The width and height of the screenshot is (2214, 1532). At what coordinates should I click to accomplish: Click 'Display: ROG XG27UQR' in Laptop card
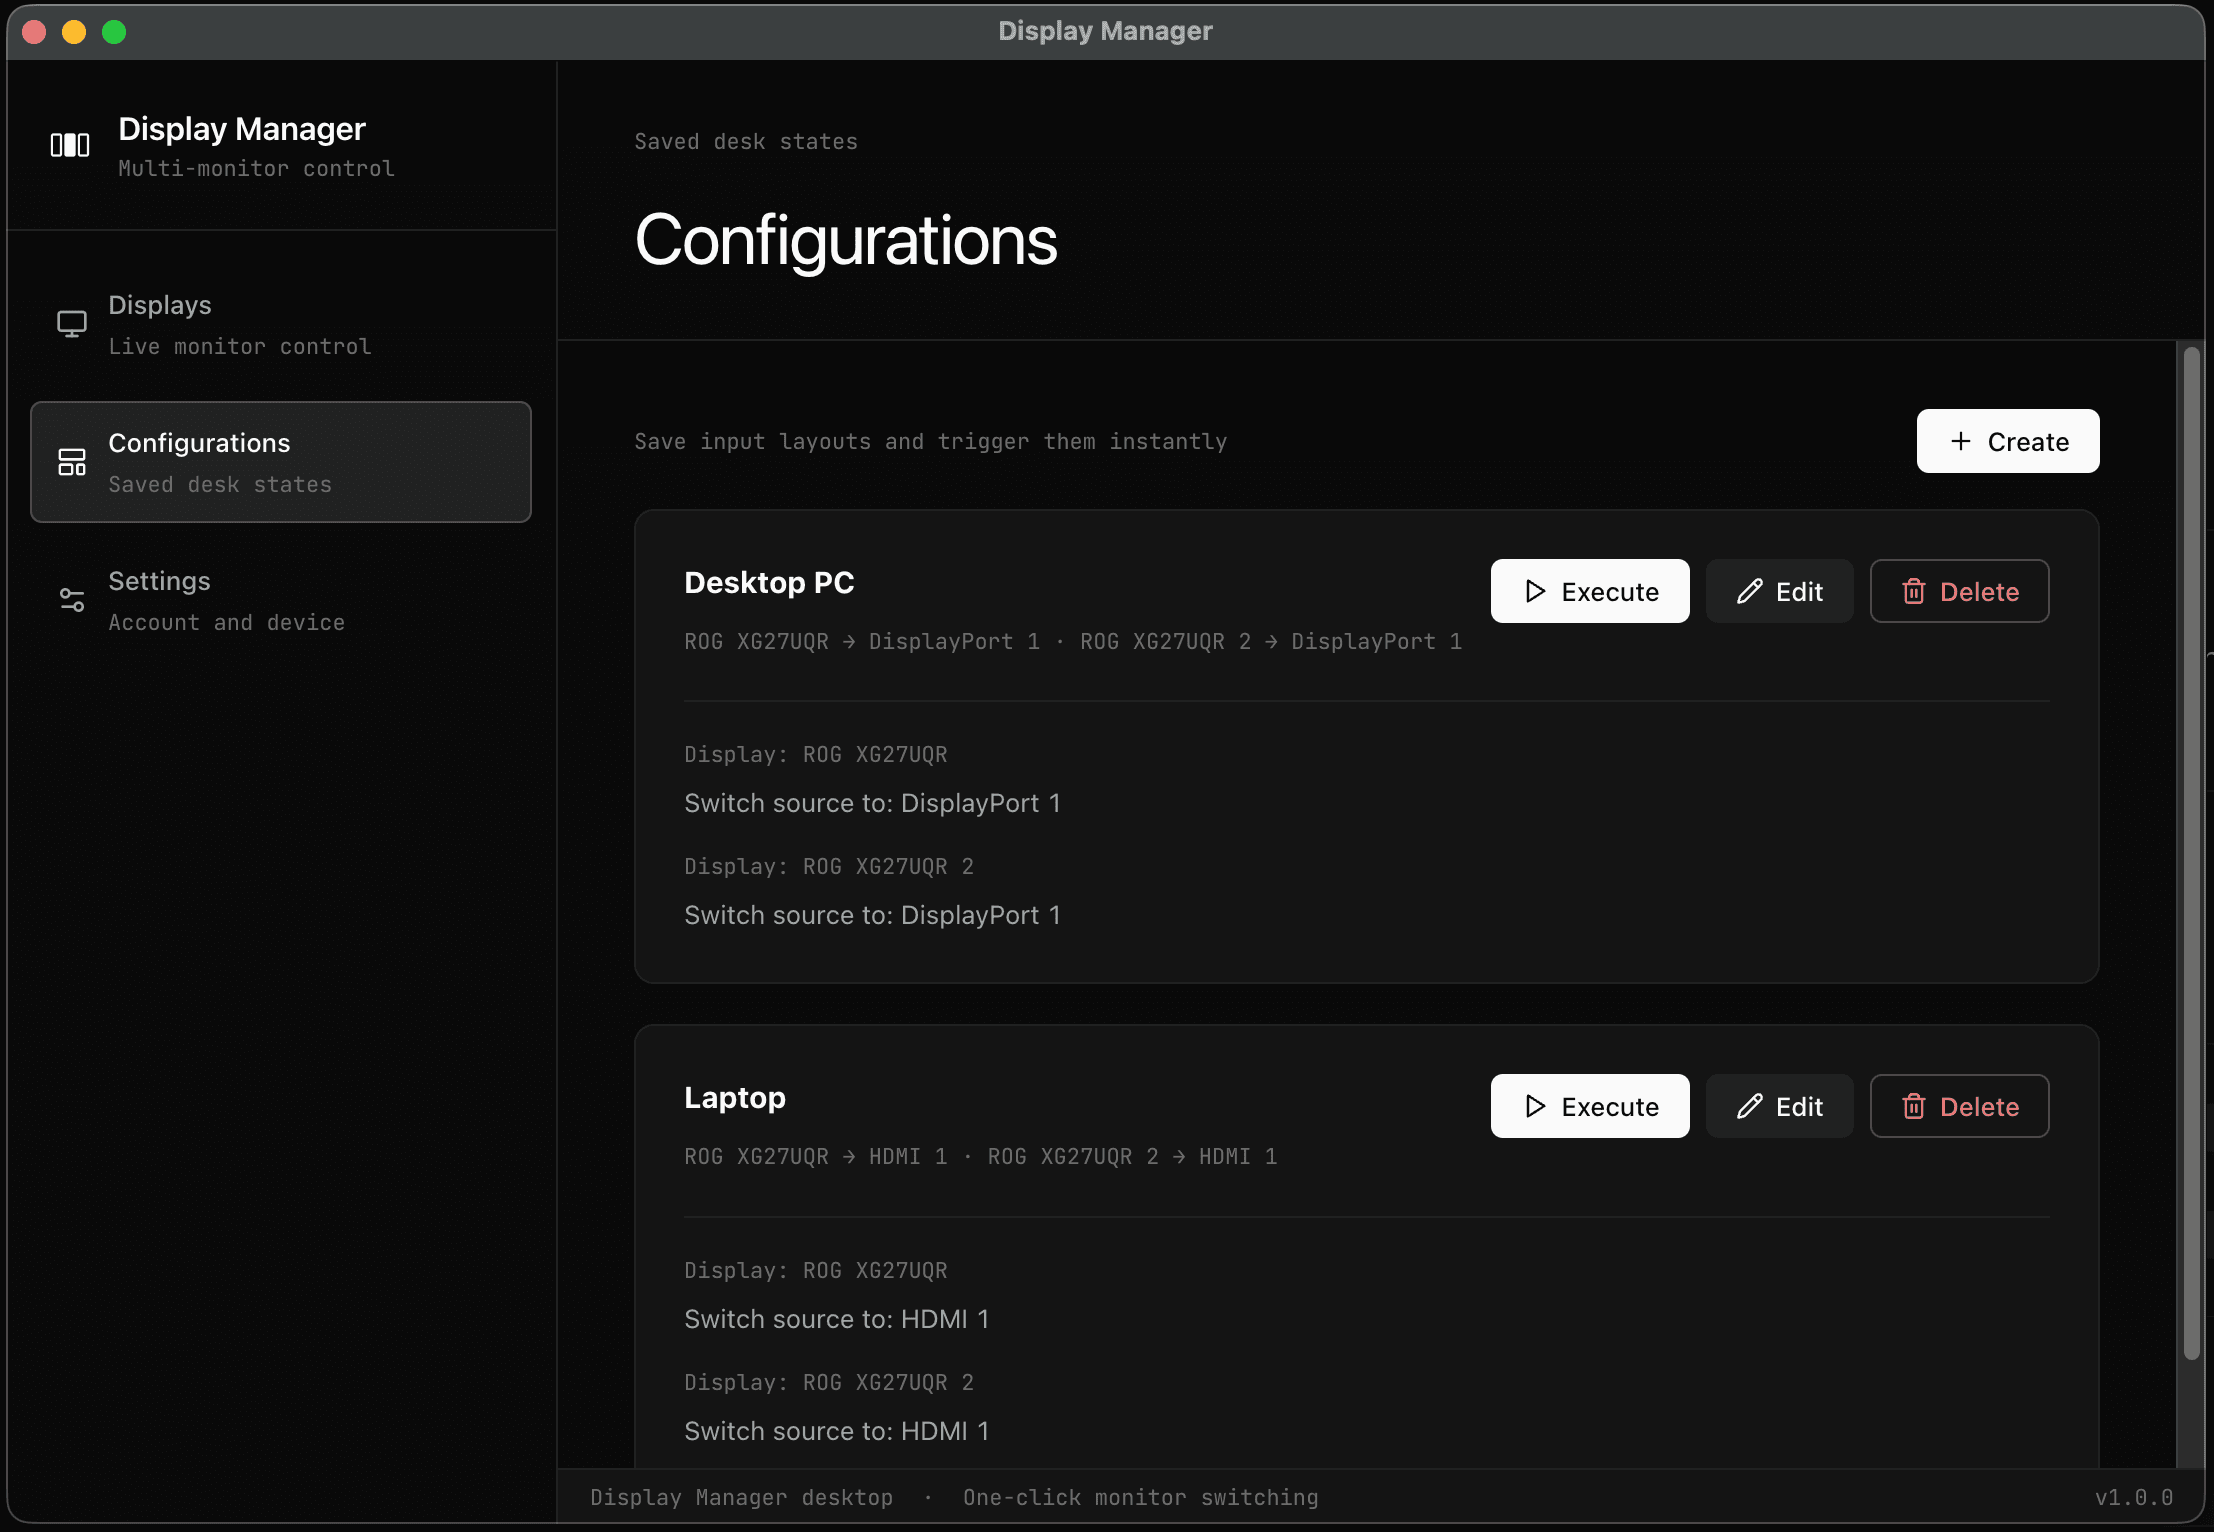[816, 1271]
